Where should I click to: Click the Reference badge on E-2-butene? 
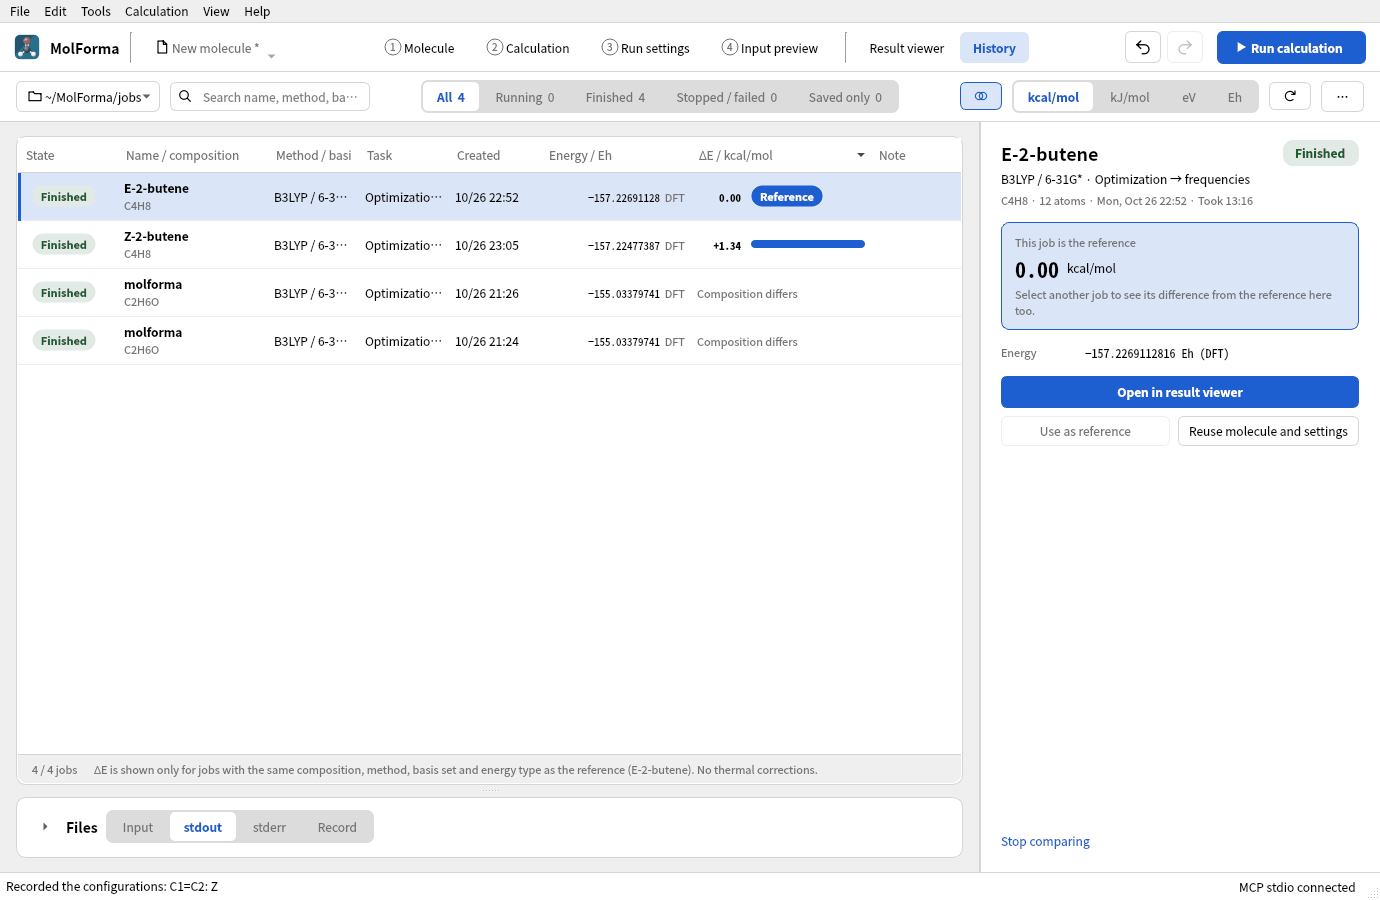(x=787, y=197)
